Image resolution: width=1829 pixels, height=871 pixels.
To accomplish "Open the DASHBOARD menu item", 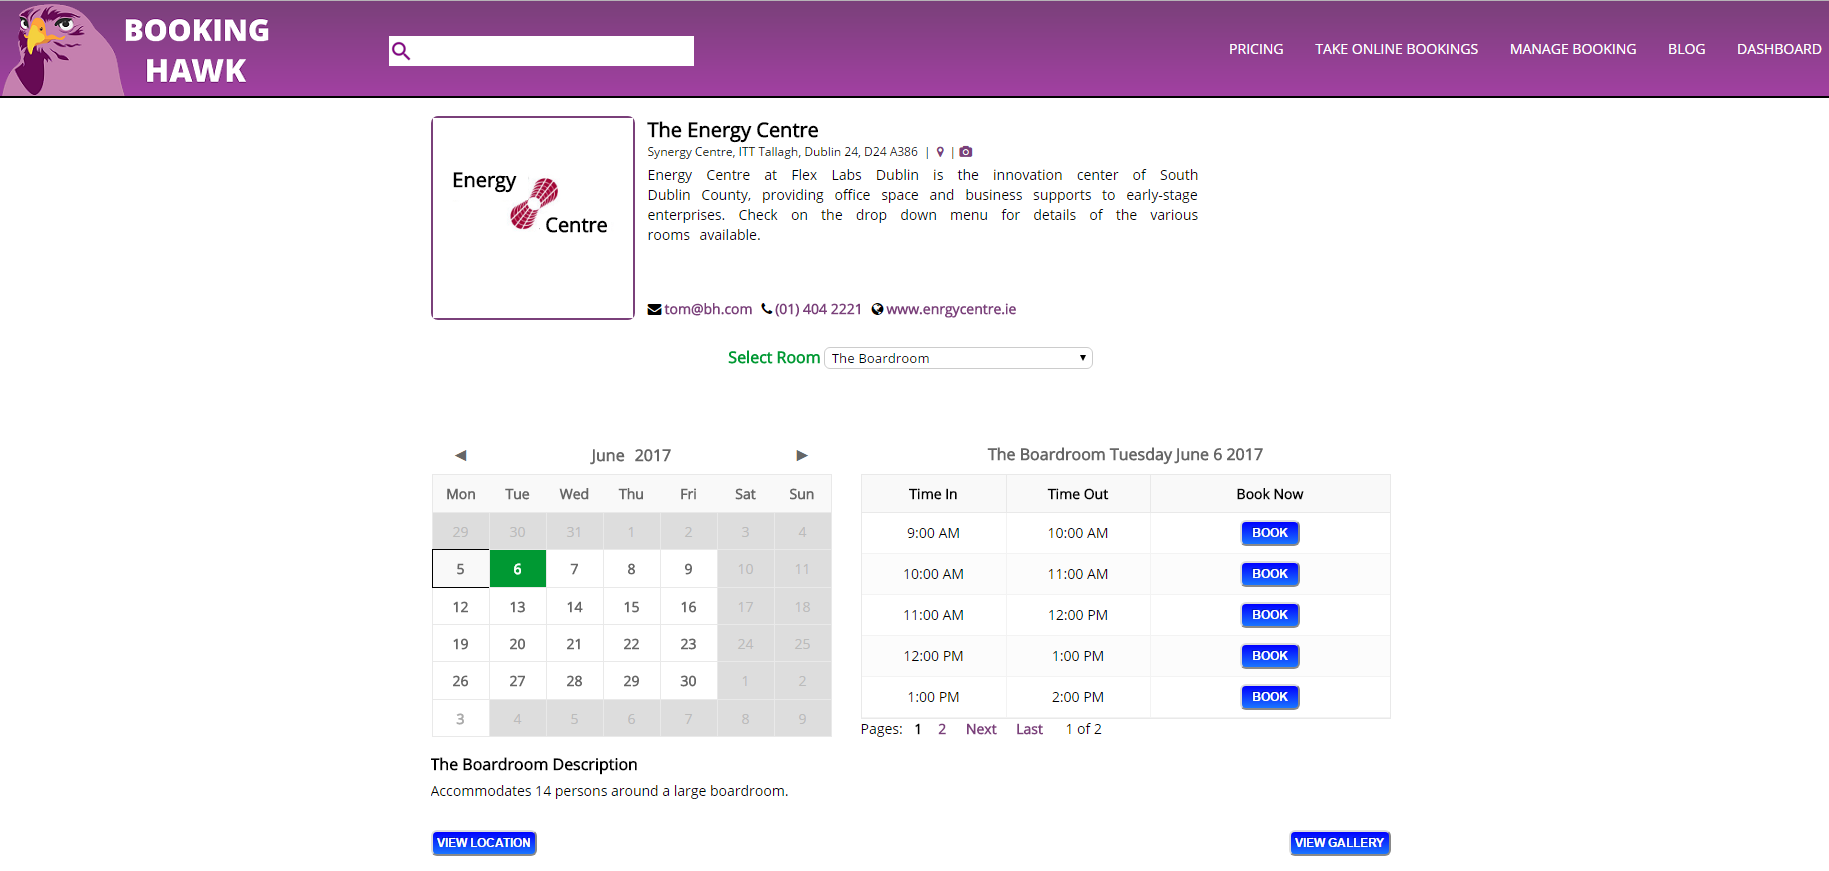I will click(1779, 49).
